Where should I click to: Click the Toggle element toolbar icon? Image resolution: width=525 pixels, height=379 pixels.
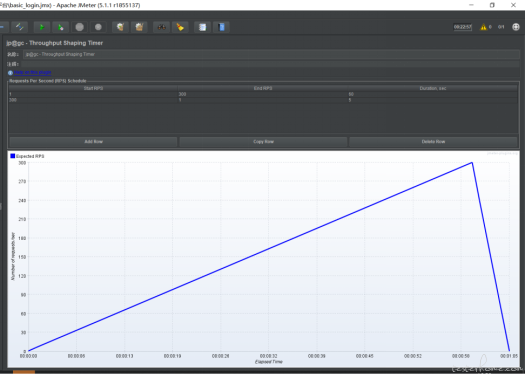point(19,27)
